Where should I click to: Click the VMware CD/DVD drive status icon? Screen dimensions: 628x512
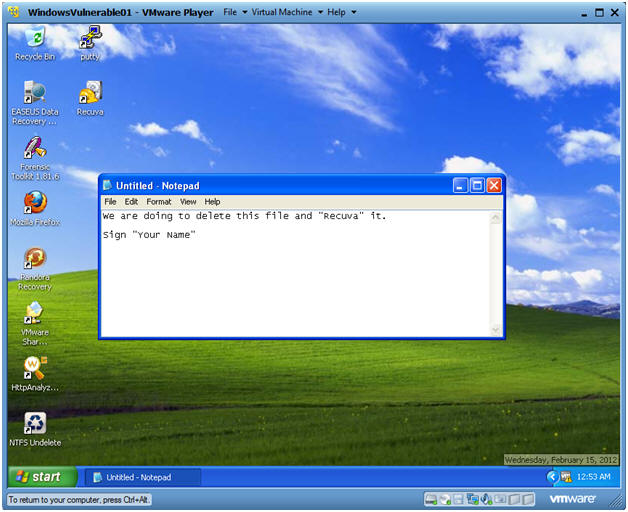(x=445, y=499)
